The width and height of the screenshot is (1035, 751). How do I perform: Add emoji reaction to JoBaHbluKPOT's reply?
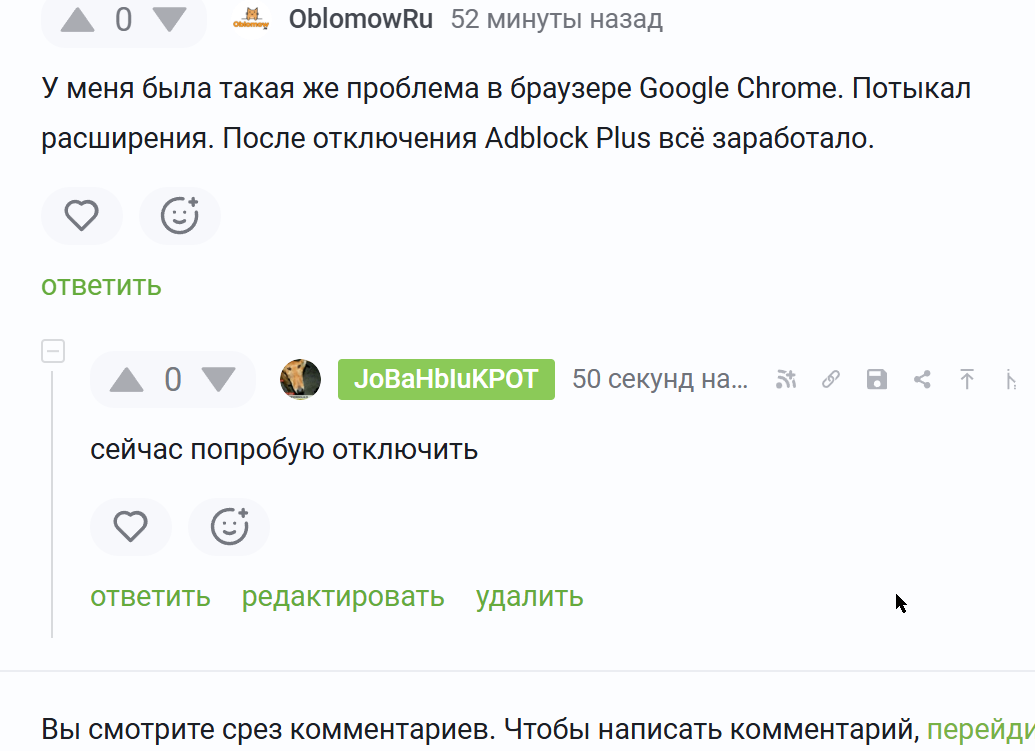click(229, 526)
